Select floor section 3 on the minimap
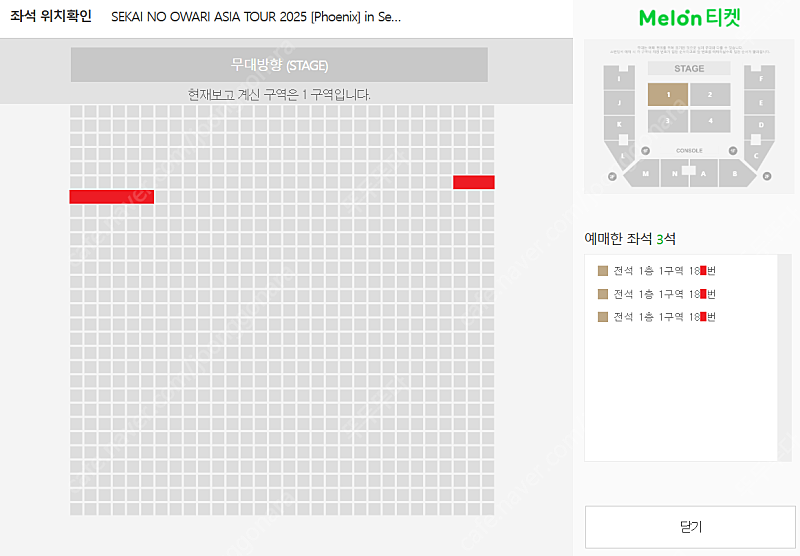The height and width of the screenshot is (556, 800). (668, 121)
